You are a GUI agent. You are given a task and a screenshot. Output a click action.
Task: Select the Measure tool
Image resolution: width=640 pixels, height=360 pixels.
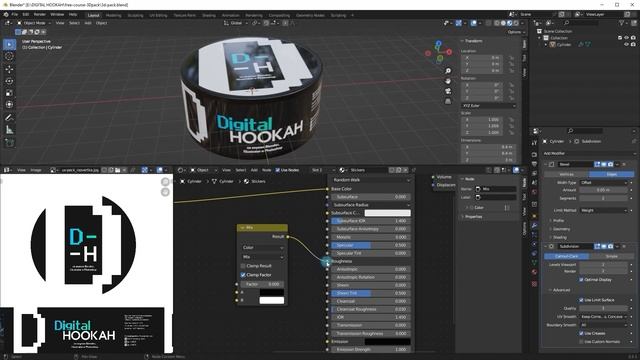tap(9, 130)
